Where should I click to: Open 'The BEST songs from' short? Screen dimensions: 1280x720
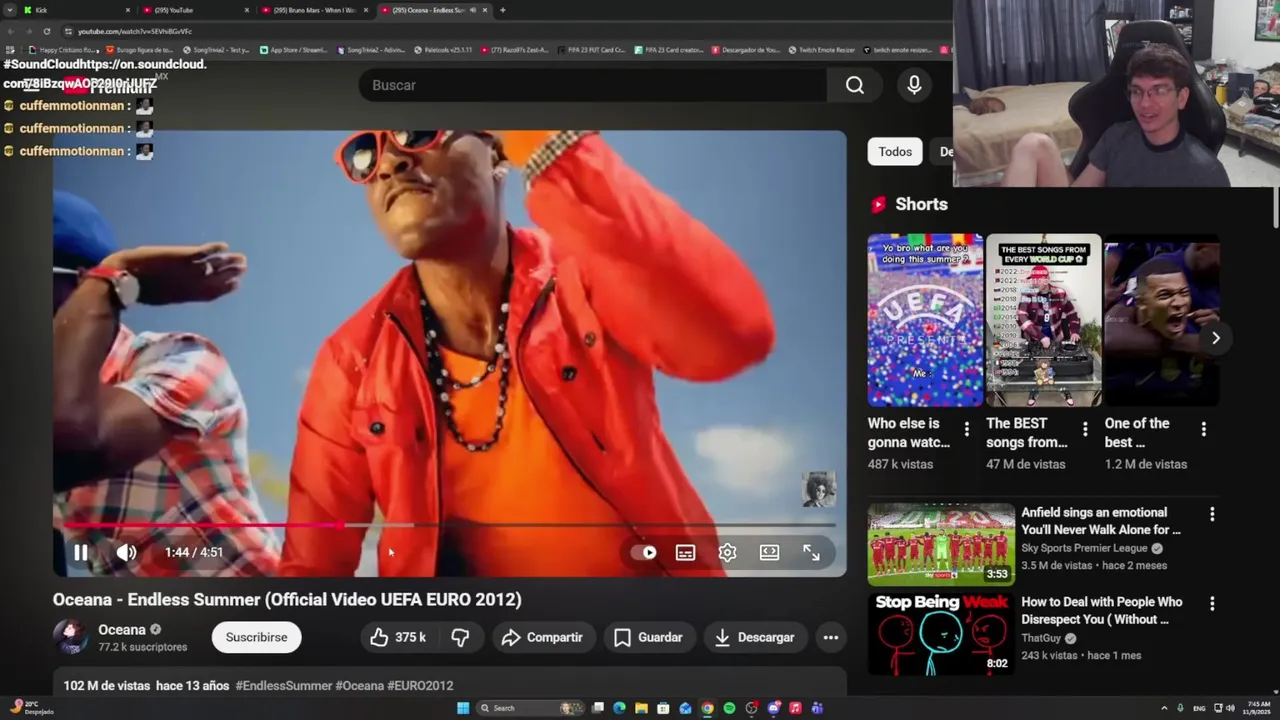pyautogui.click(x=1043, y=320)
